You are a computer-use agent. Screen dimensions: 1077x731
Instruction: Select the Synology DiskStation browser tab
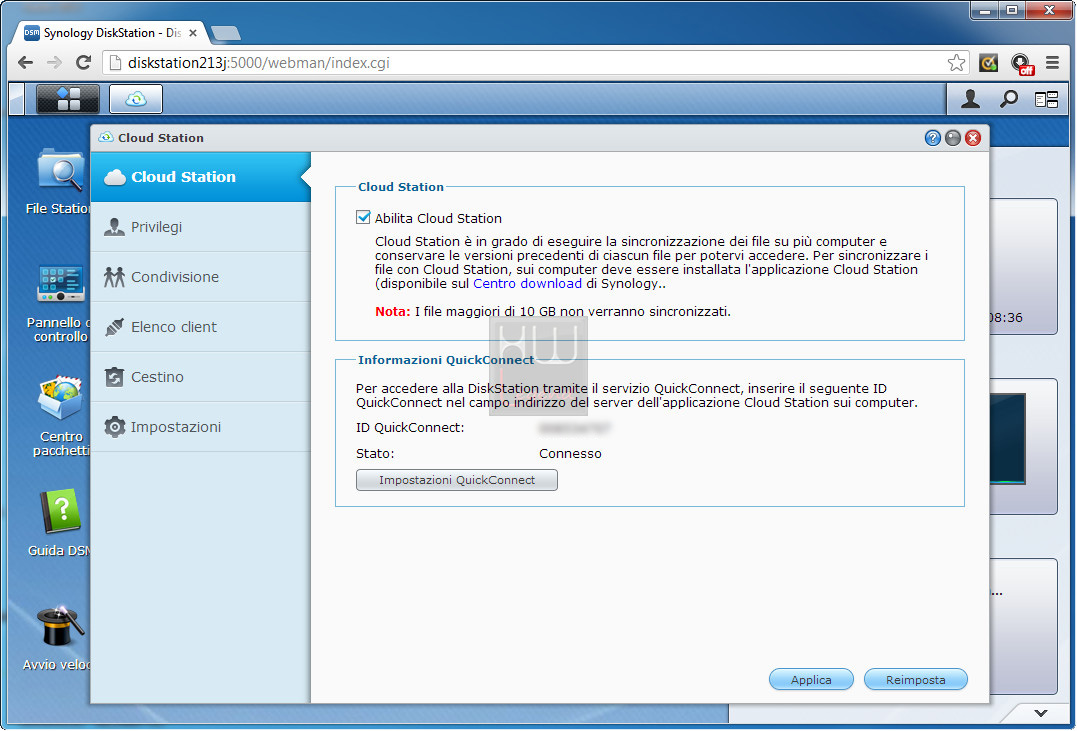(112, 33)
